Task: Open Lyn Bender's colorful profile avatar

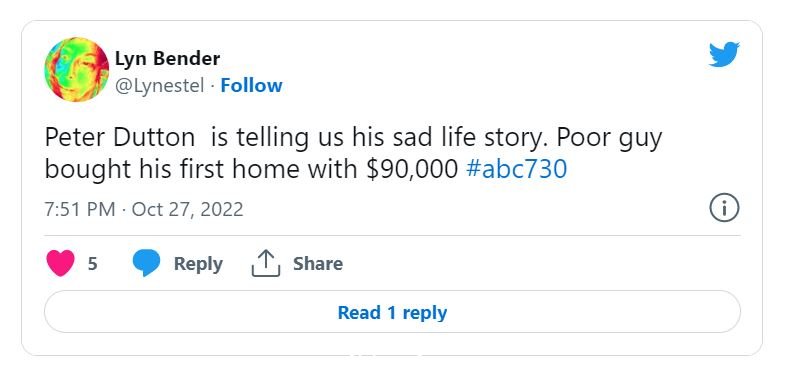Action: pyautogui.click(x=77, y=70)
